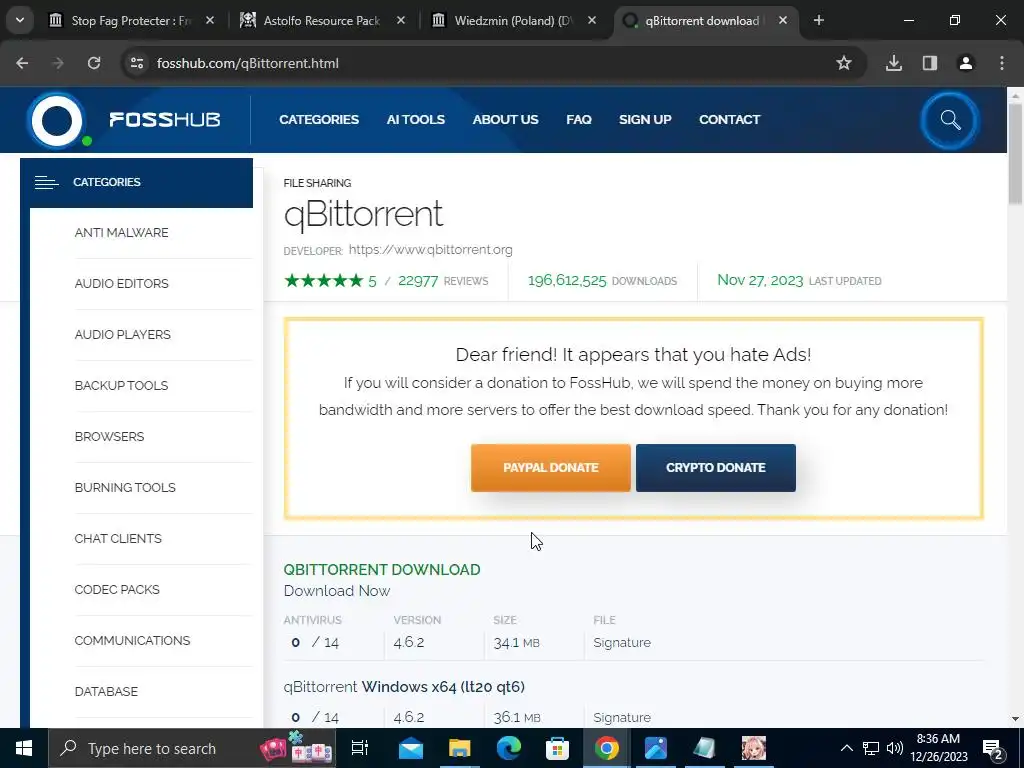Click Sign Up in the navigation bar
Screen dimensions: 1024x768
(x=645, y=120)
